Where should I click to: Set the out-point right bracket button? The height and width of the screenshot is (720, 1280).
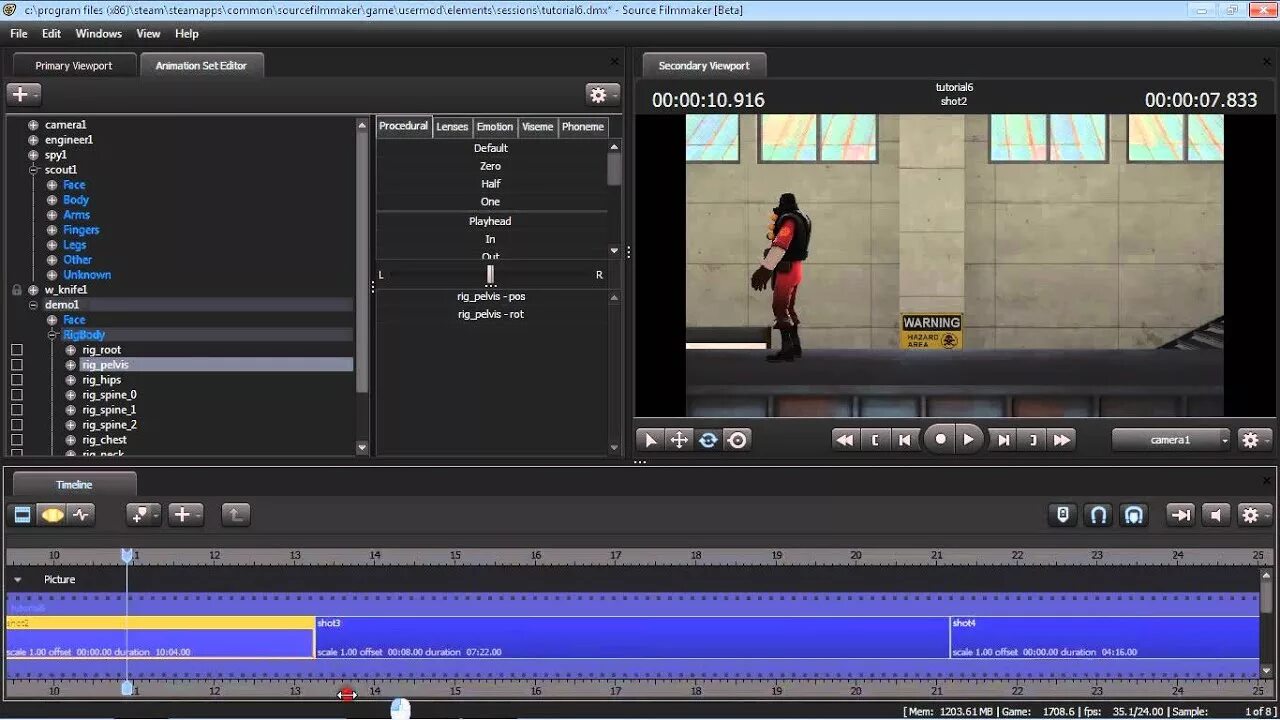(x=1033, y=440)
